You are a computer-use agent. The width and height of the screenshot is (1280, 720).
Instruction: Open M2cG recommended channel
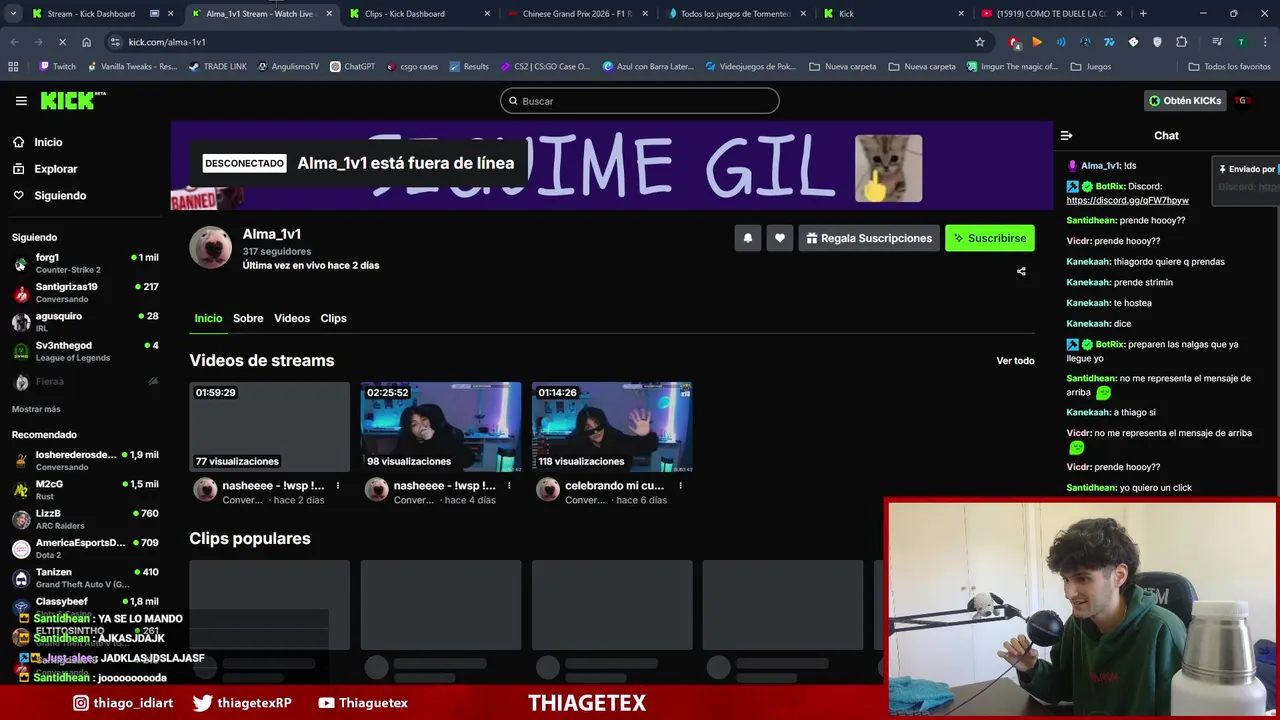click(x=84, y=490)
